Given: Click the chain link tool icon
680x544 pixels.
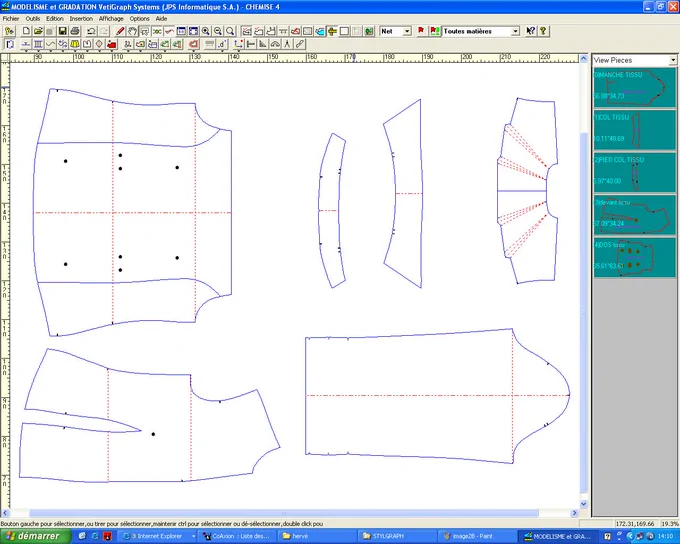Looking at the screenshot, I should [x=299, y=44].
